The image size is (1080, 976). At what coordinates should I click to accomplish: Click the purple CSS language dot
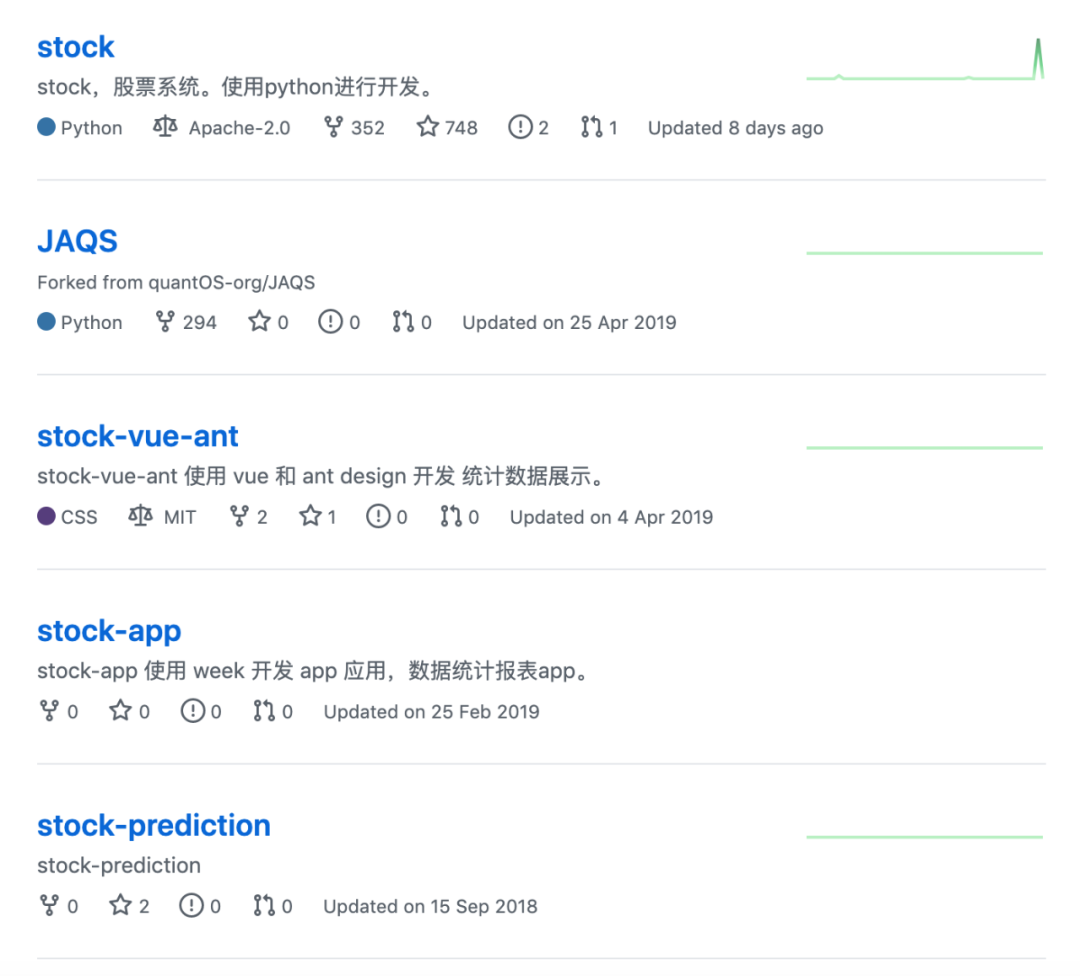tap(46, 516)
